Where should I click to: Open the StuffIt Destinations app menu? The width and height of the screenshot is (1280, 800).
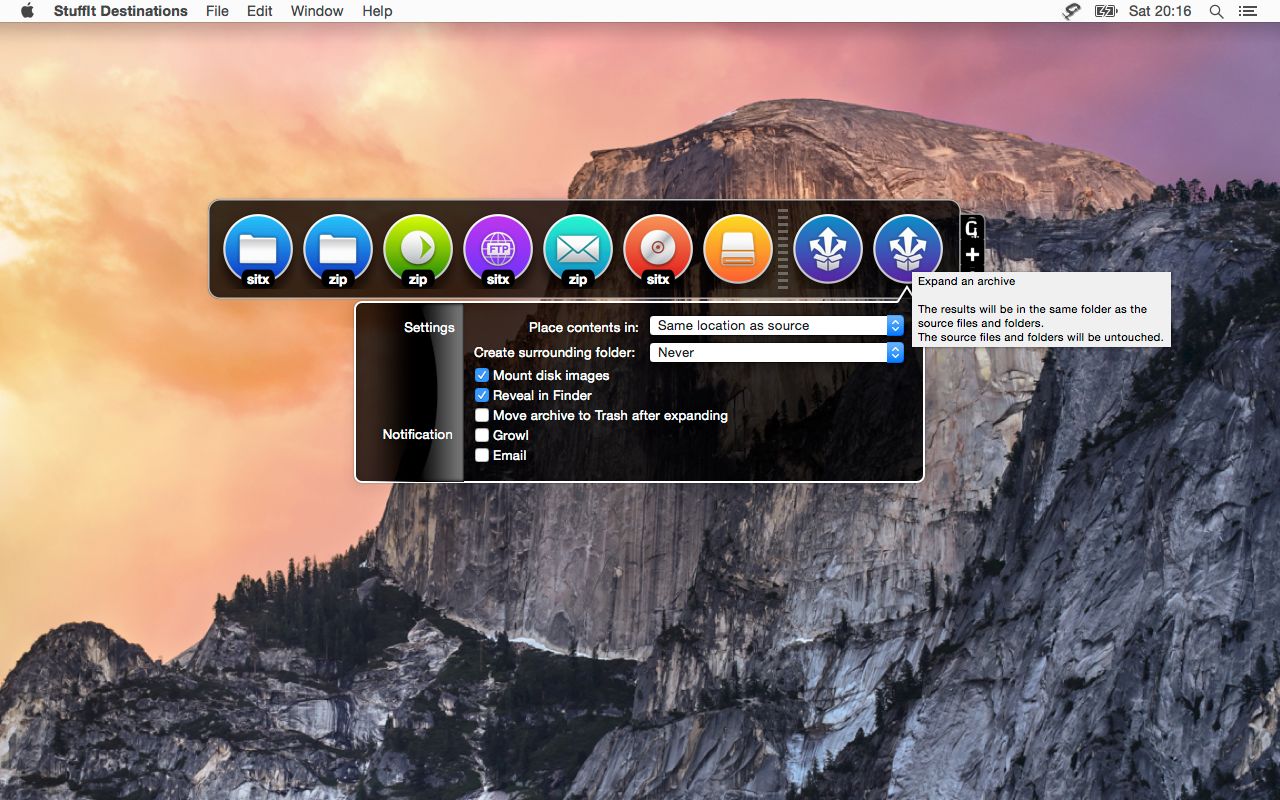click(x=121, y=11)
